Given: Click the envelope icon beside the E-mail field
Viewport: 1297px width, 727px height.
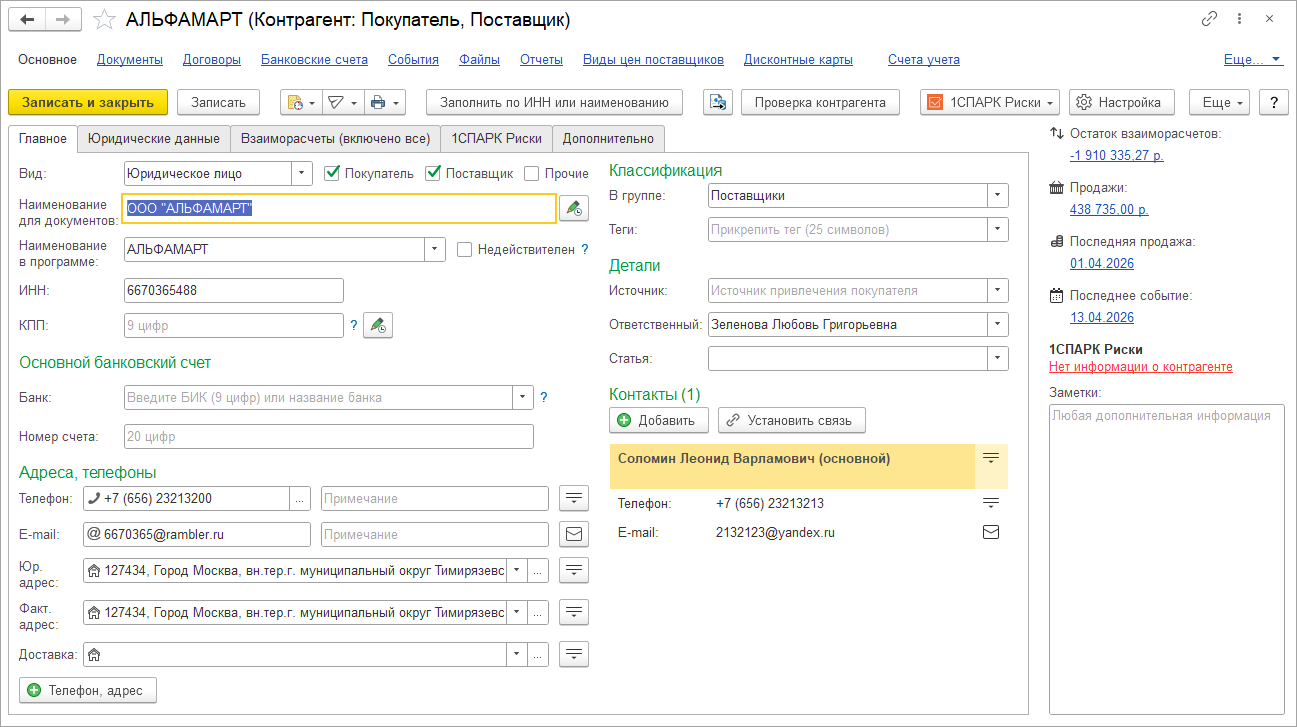Looking at the screenshot, I should click(x=574, y=534).
